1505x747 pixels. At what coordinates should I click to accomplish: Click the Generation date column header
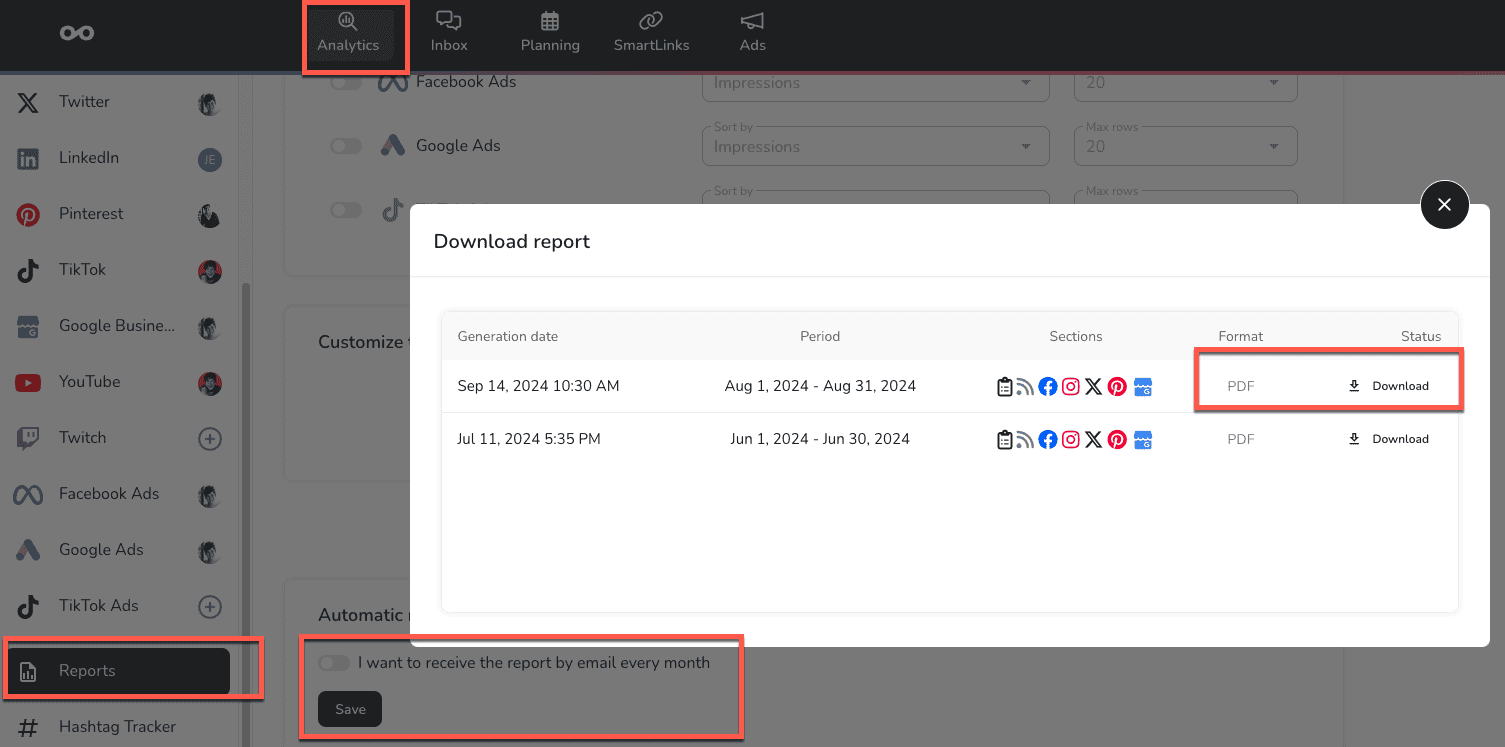click(x=507, y=337)
